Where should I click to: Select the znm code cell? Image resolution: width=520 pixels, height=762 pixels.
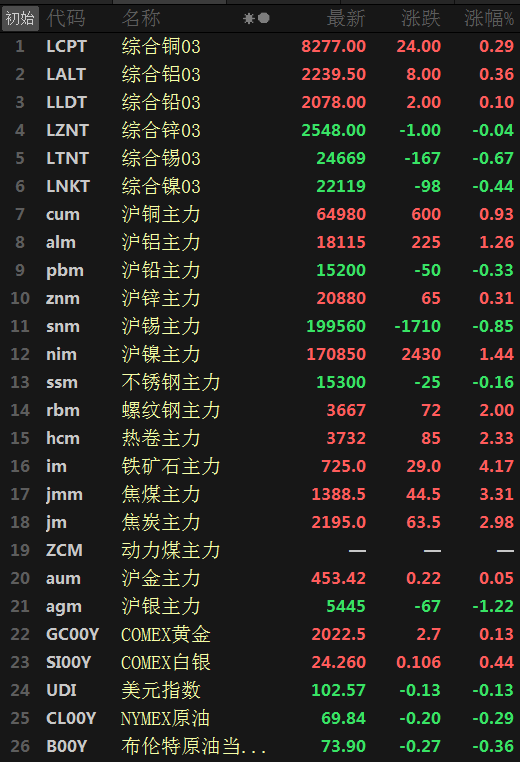pyautogui.click(x=63, y=298)
